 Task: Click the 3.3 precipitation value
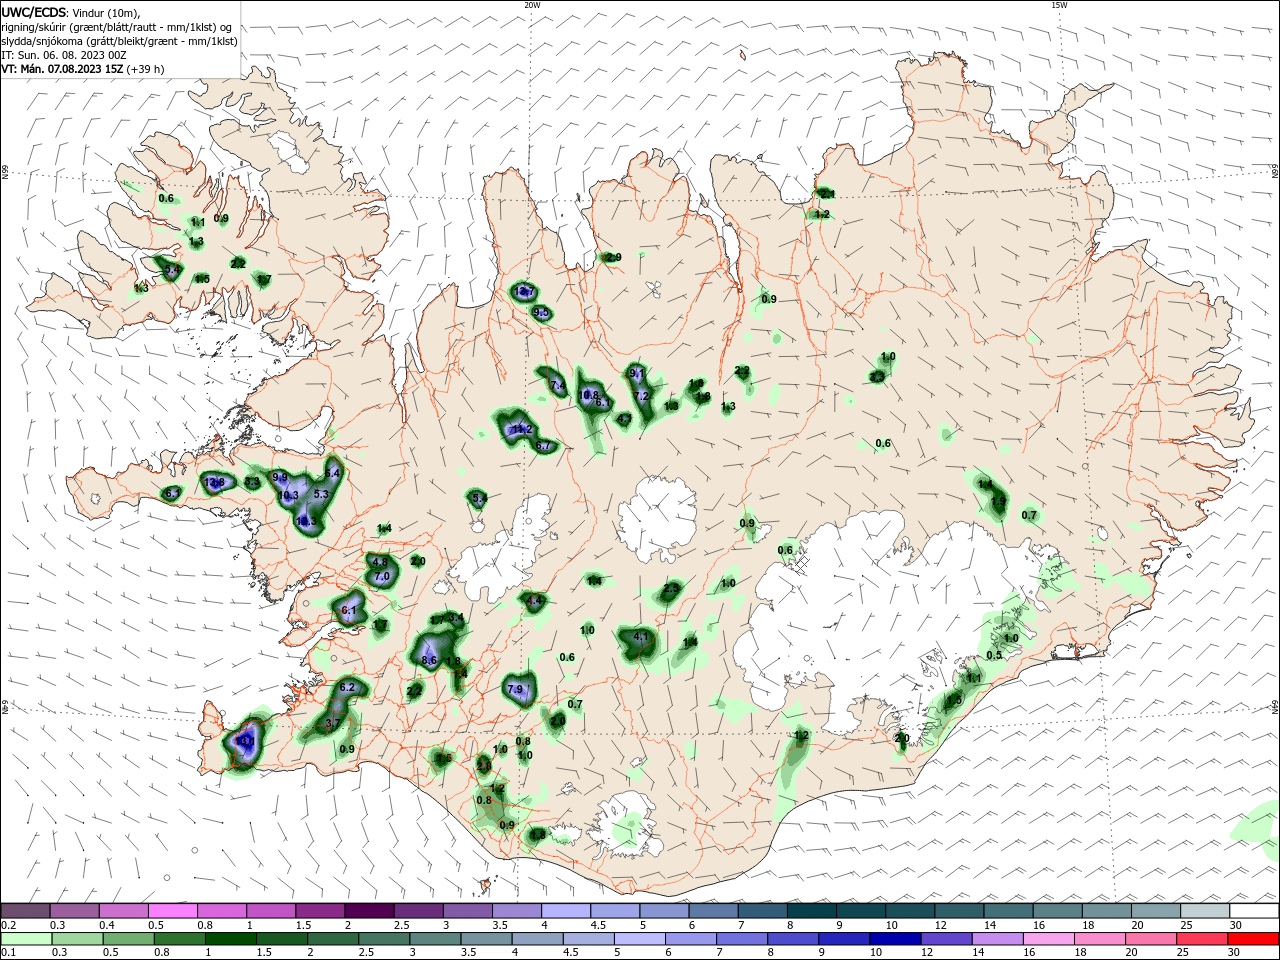click(x=252, y=482)
